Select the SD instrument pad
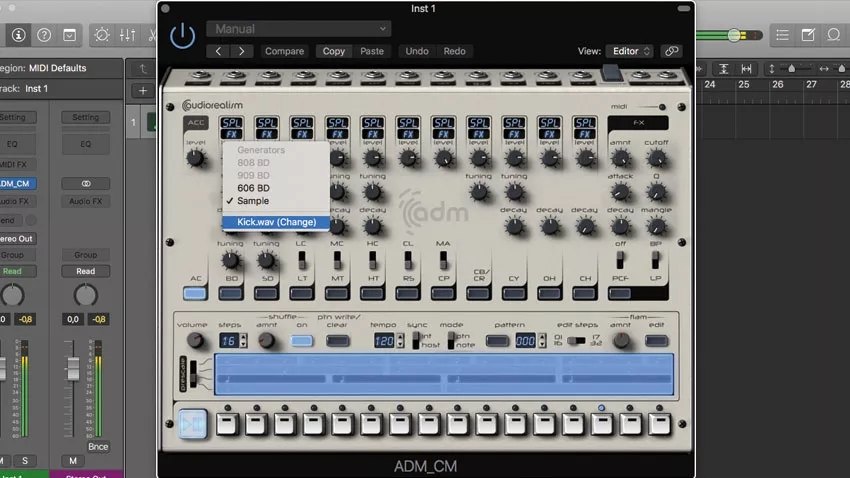 [266, 293]
